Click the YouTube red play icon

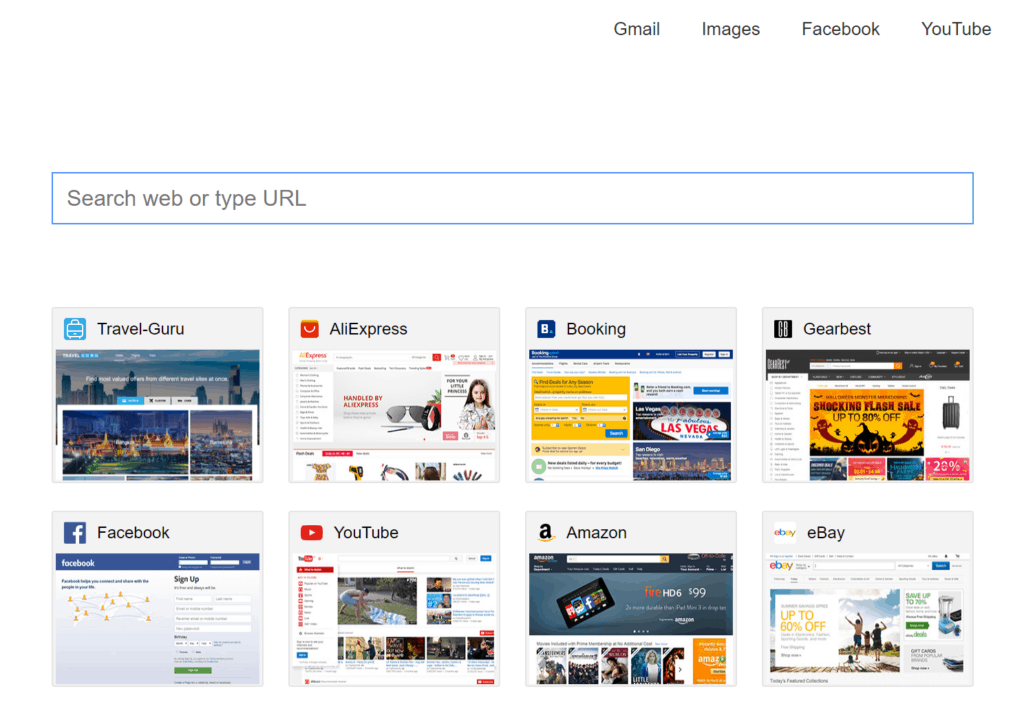(x=312, y=533)
